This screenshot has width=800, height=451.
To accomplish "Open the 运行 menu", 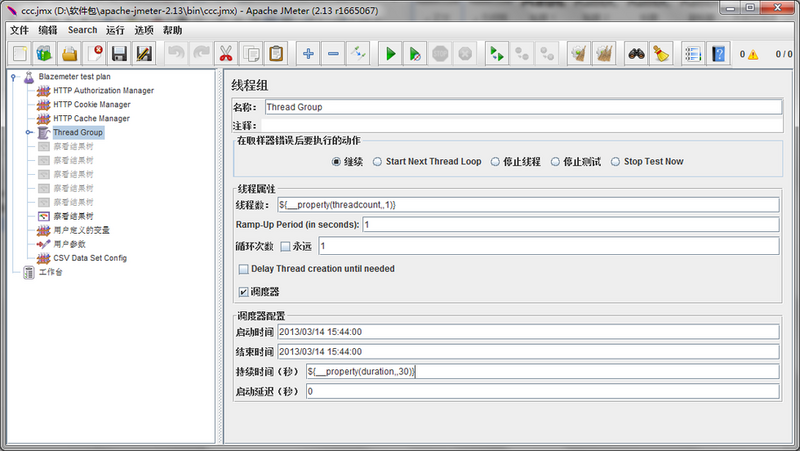I will (x=115, y=30).
